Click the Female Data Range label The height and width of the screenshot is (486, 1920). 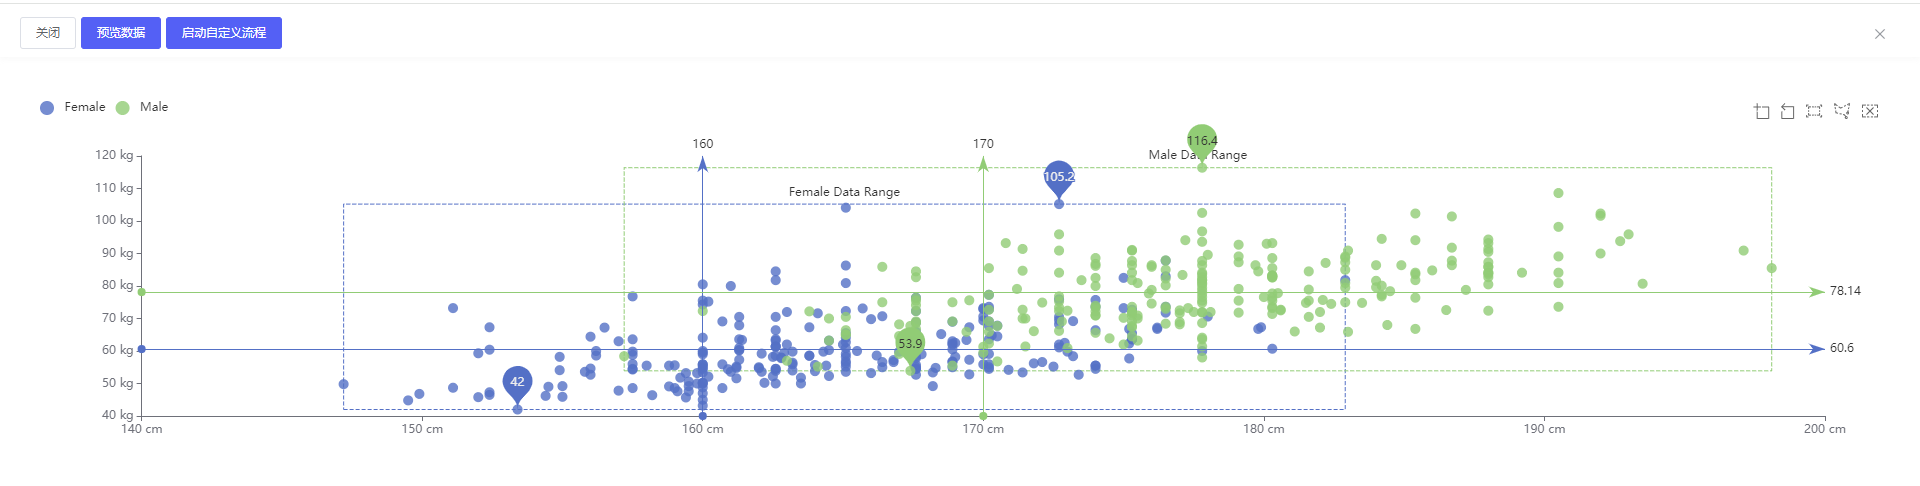point(844,192)
